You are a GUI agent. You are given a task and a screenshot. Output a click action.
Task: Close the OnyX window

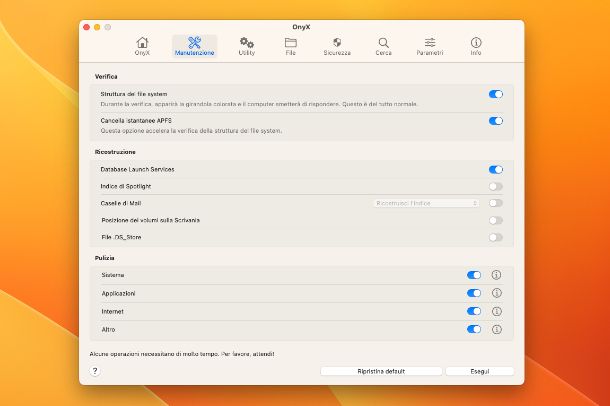(x=86, y=27)
